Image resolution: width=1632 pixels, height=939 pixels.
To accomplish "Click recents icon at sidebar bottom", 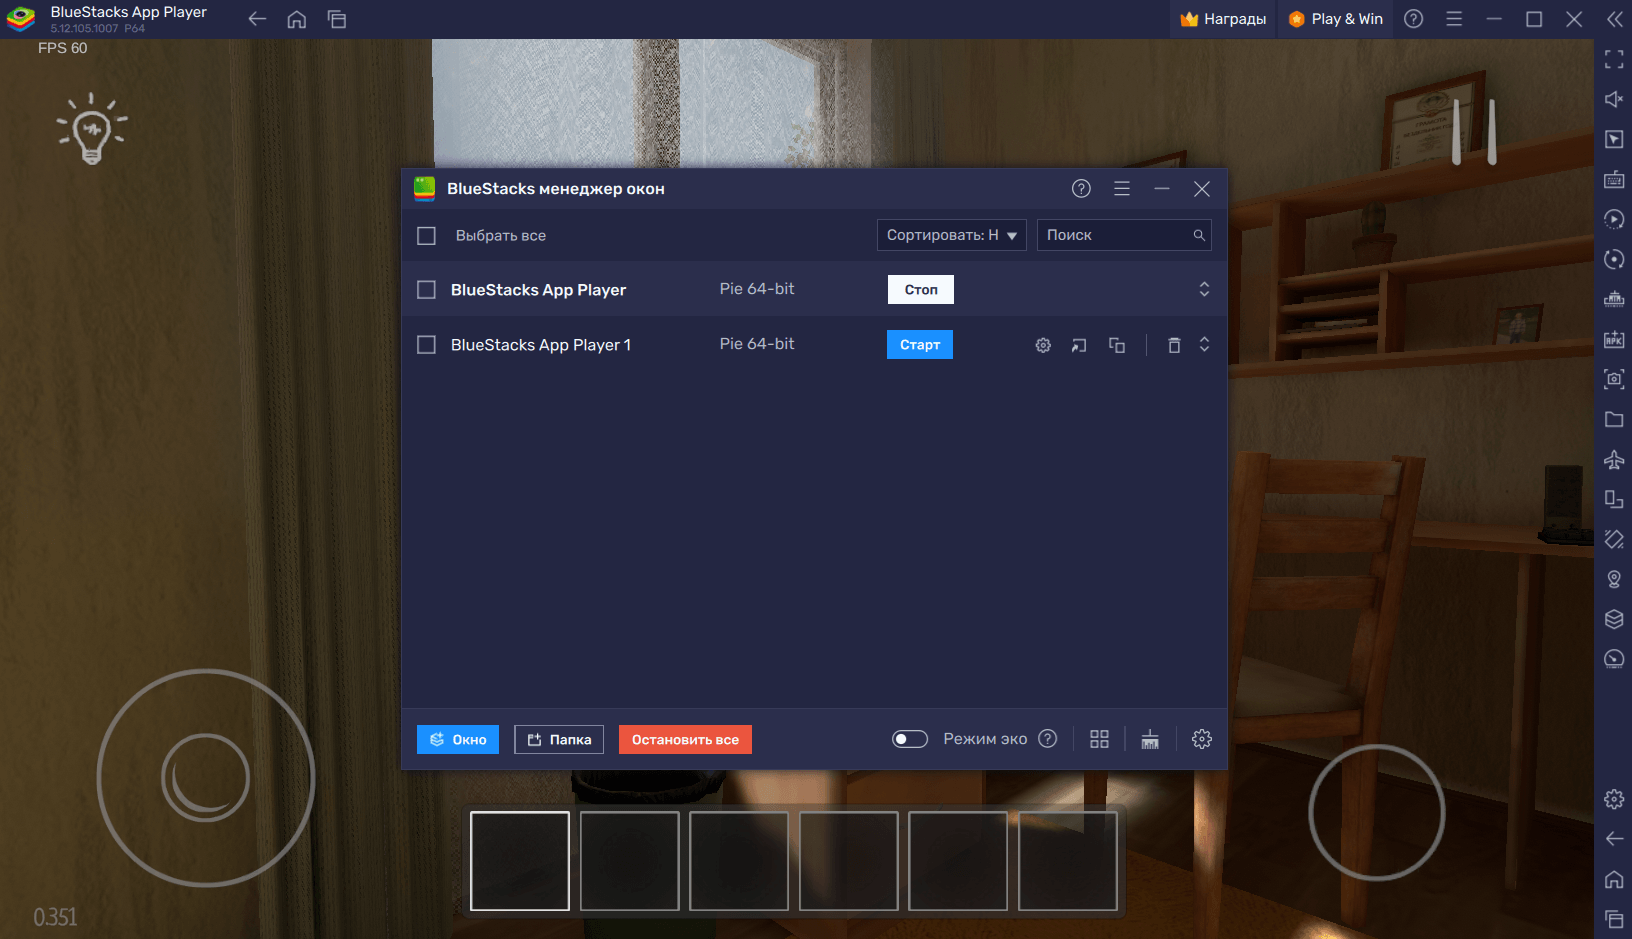I will tap(1614, 918).
